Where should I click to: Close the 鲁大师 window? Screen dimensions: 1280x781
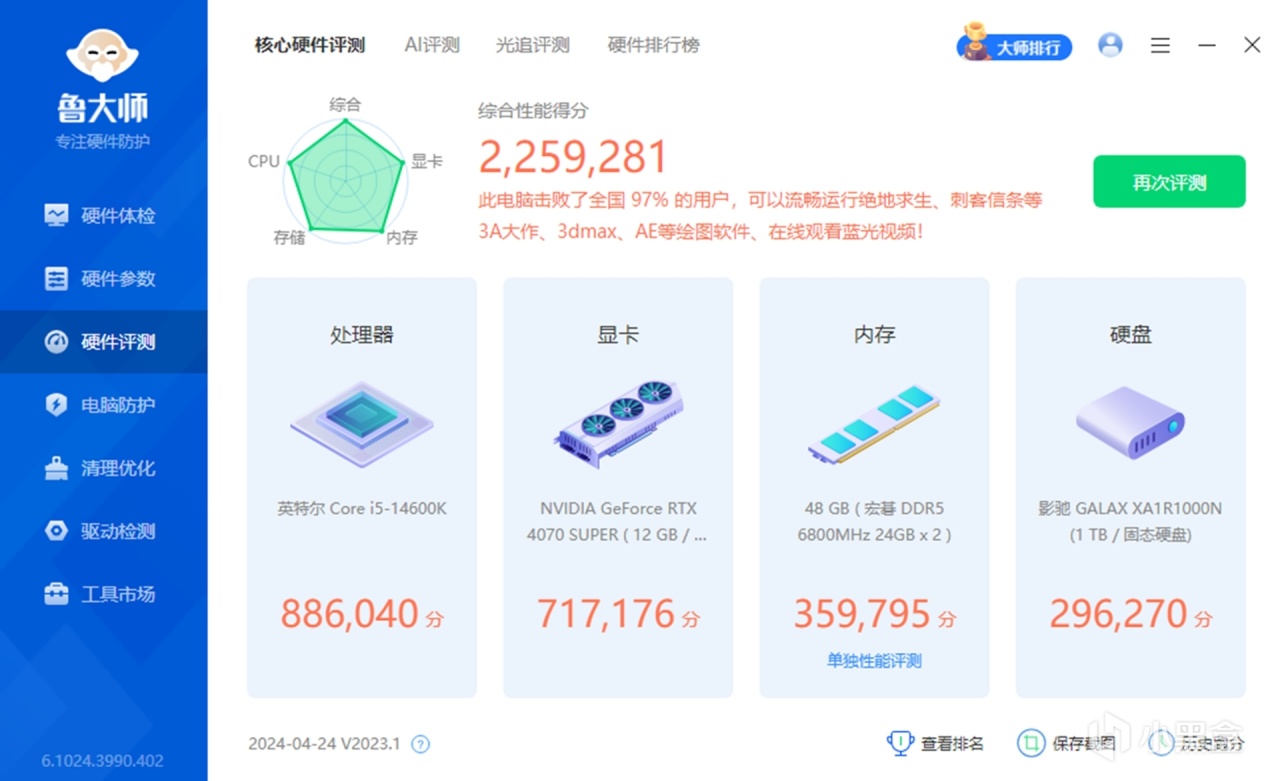(1252, 45)
